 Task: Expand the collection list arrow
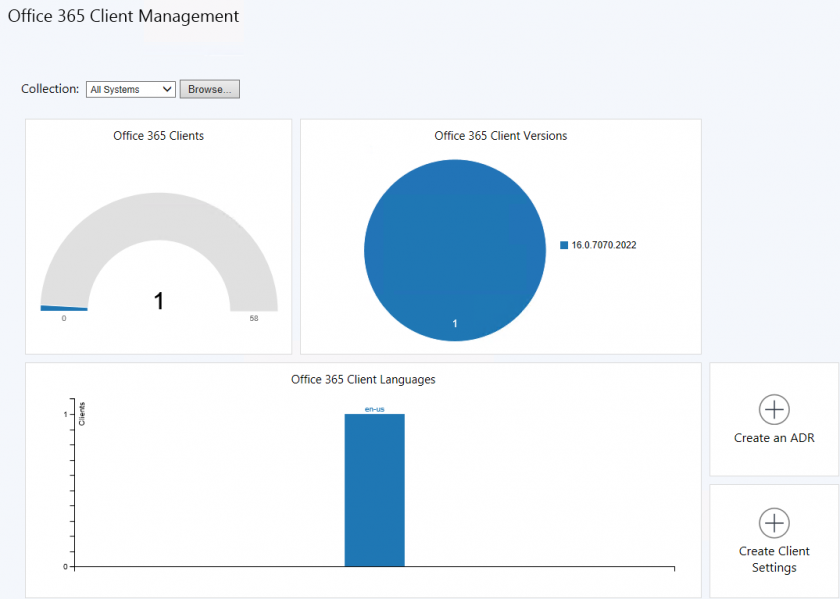coord(165,89)
